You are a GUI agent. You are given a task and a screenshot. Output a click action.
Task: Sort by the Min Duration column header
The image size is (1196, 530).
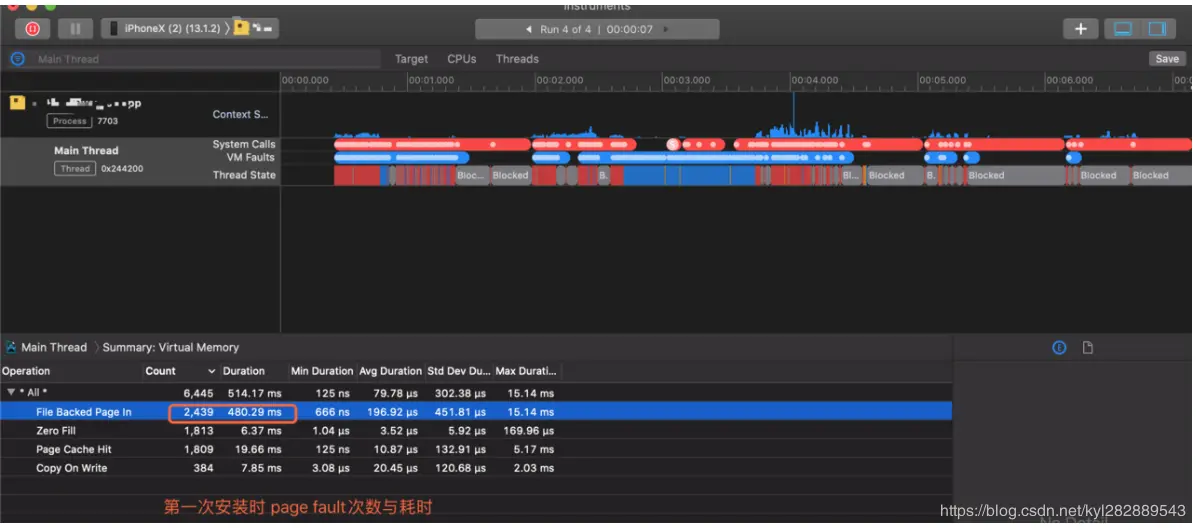pyautogui.click(x=321, y=371)
